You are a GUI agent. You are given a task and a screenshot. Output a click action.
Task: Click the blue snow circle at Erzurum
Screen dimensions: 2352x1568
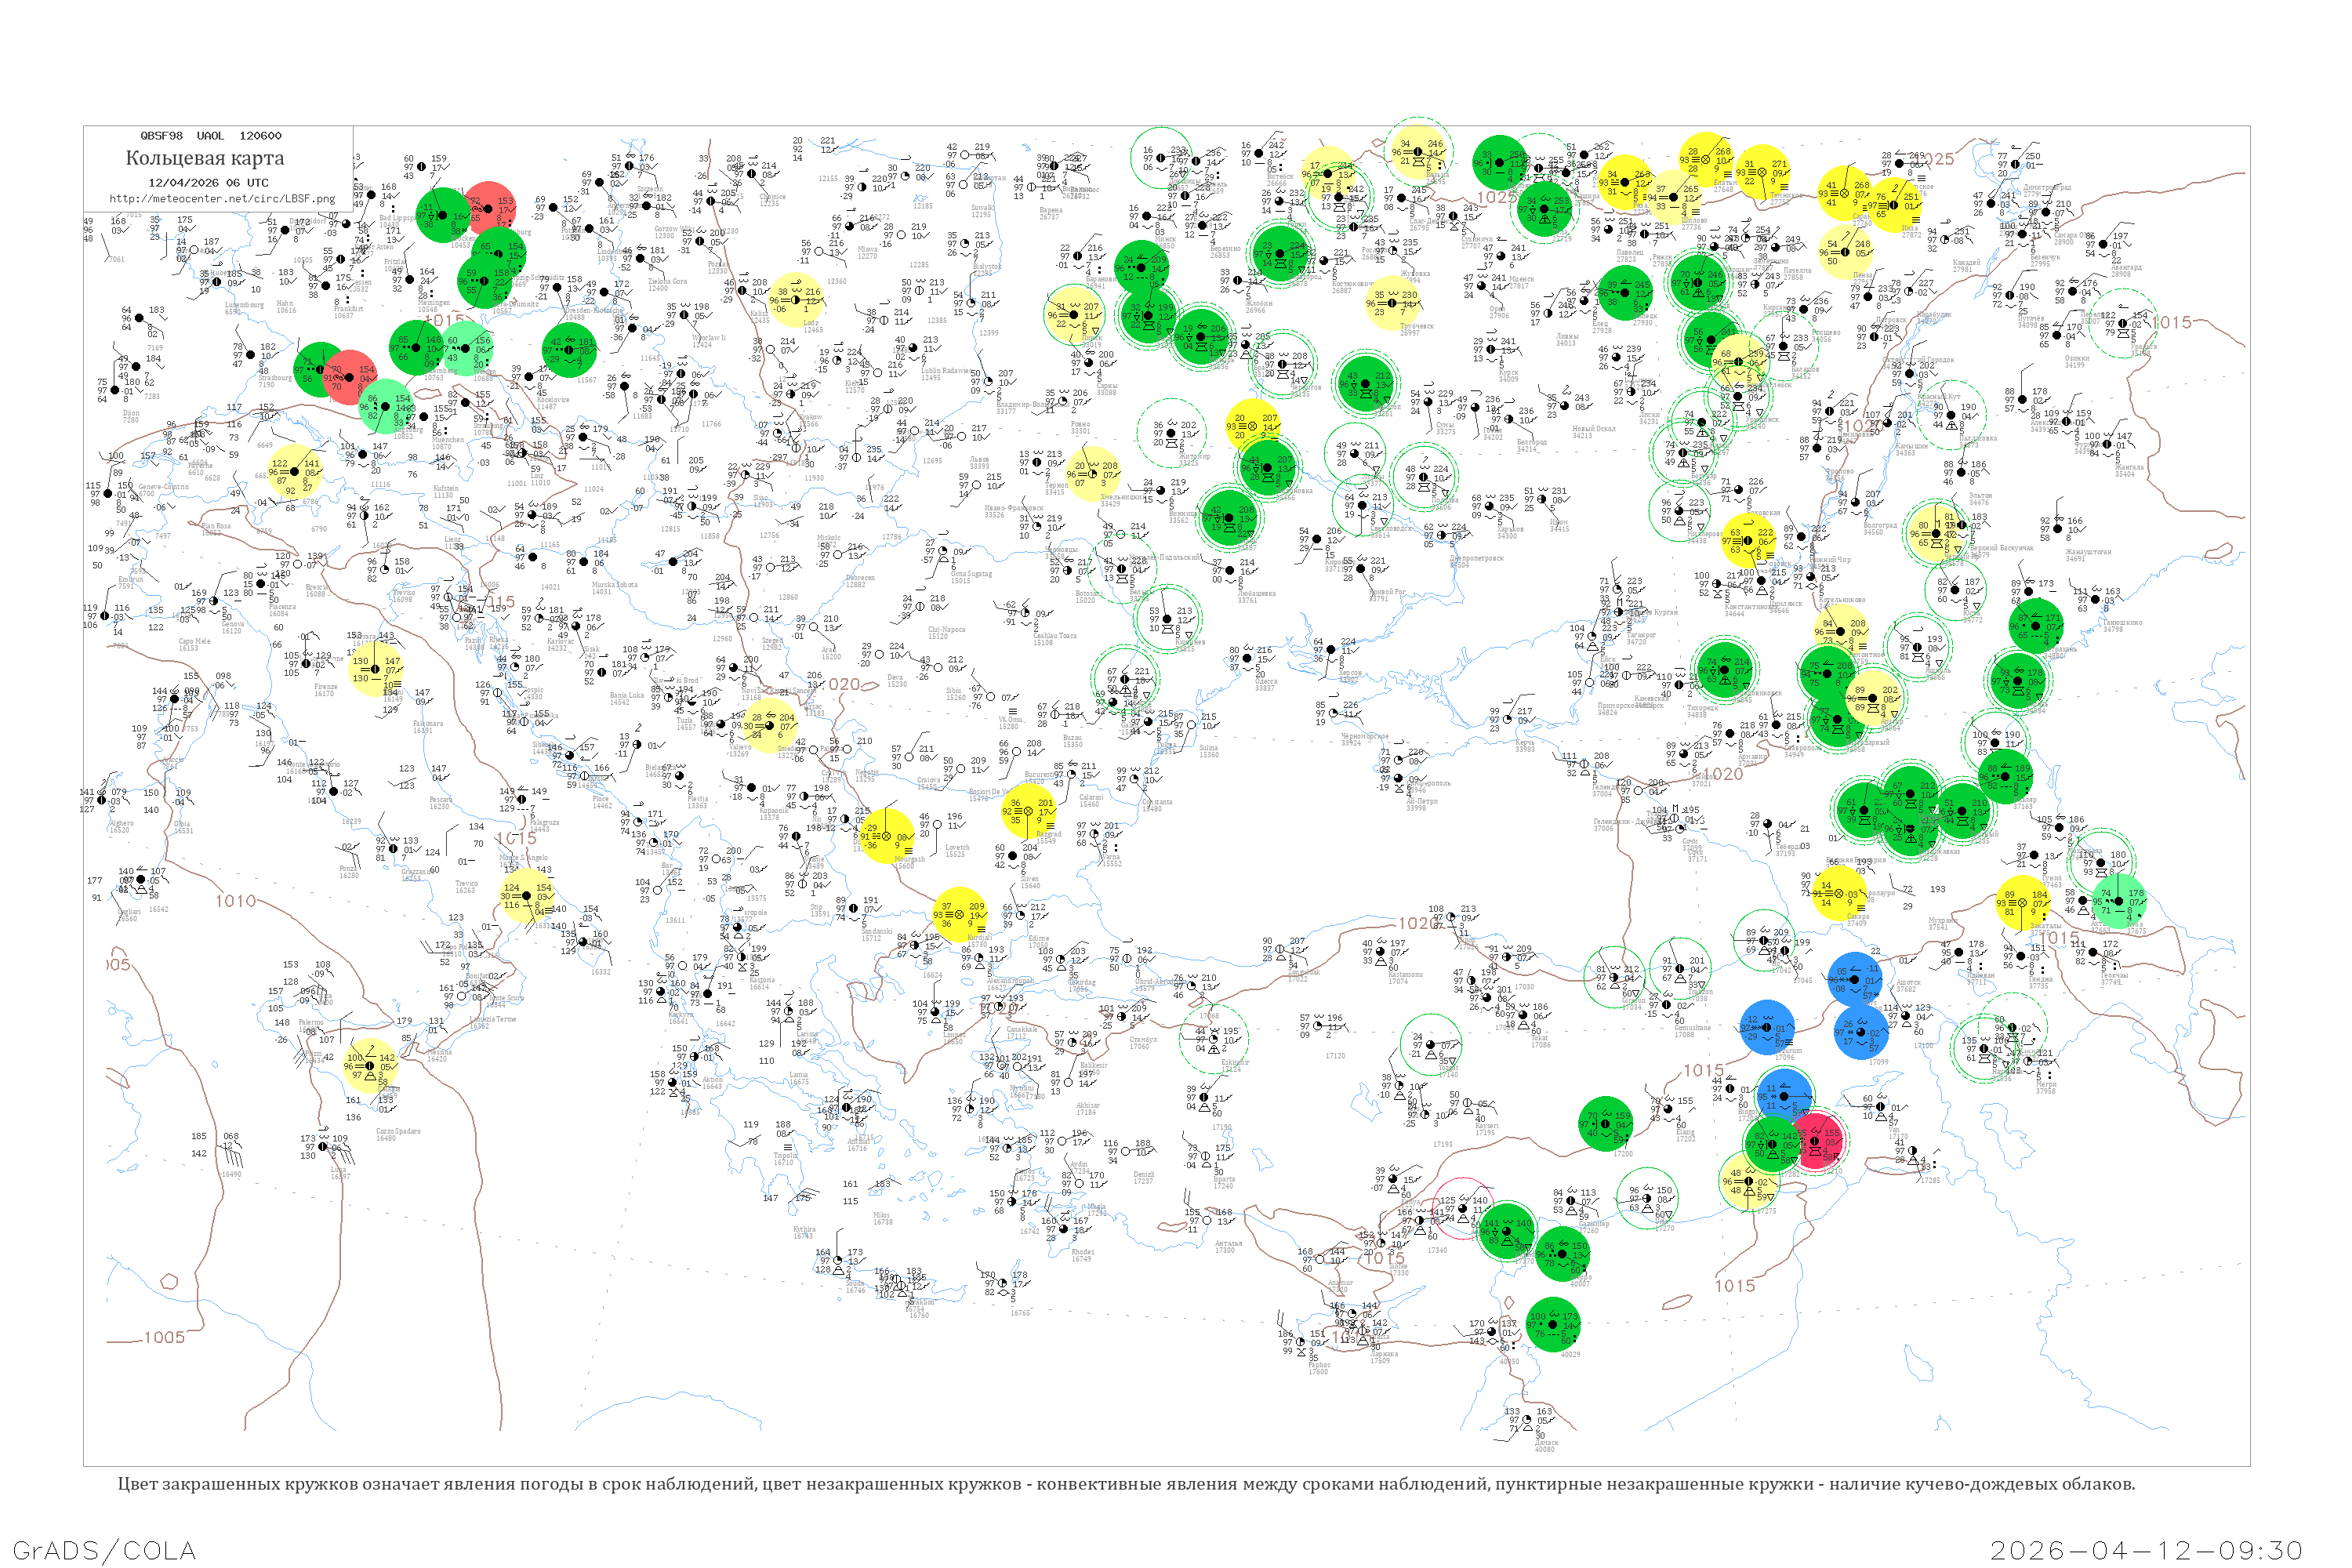[1767, 1027]
